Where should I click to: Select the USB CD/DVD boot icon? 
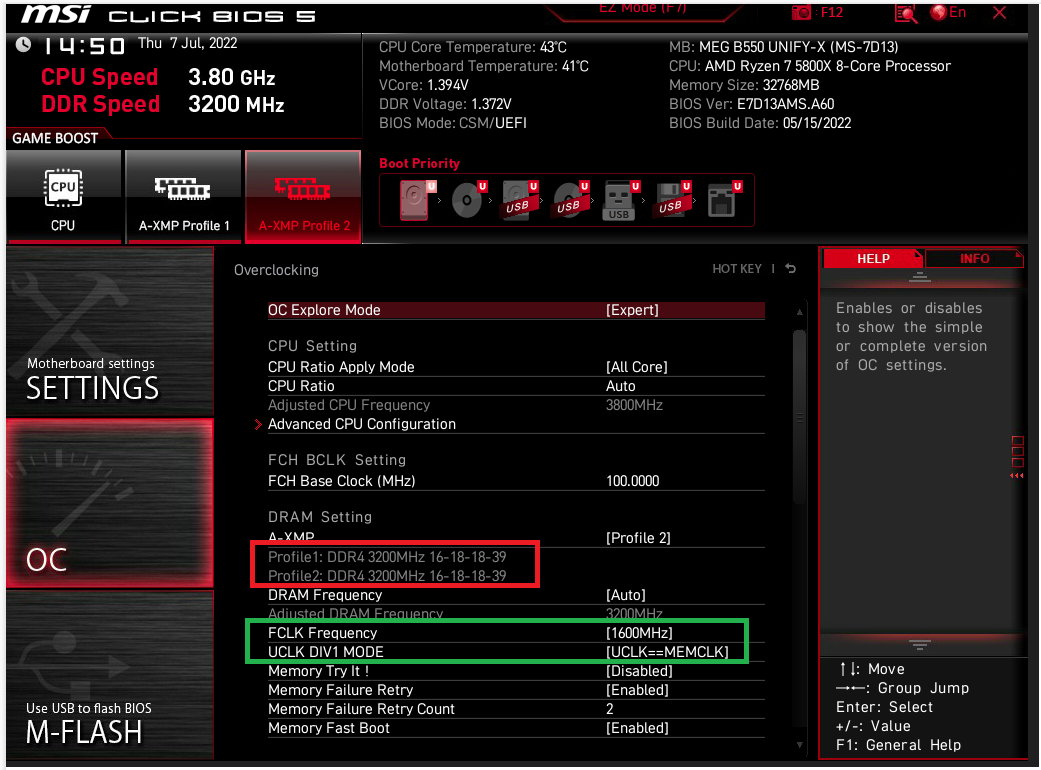pos(570,200)
